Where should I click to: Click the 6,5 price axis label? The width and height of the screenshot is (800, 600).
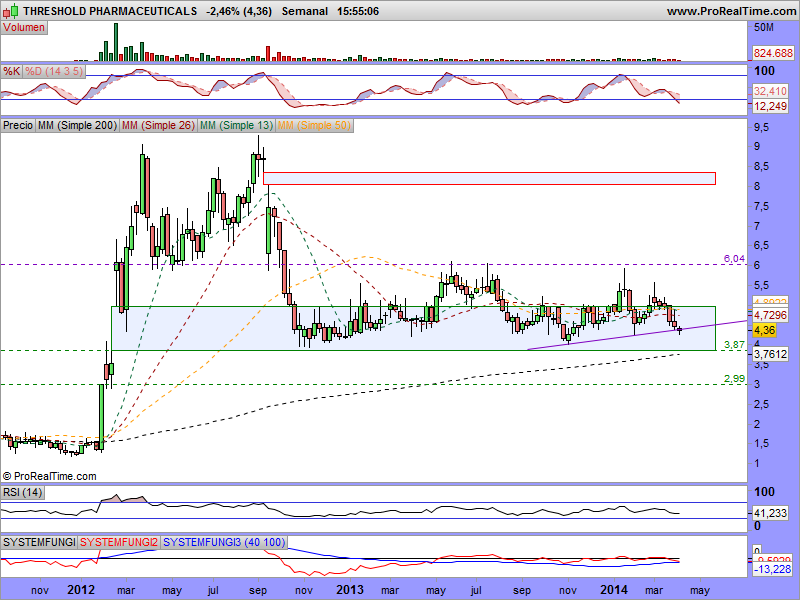(x=761, y=245)
